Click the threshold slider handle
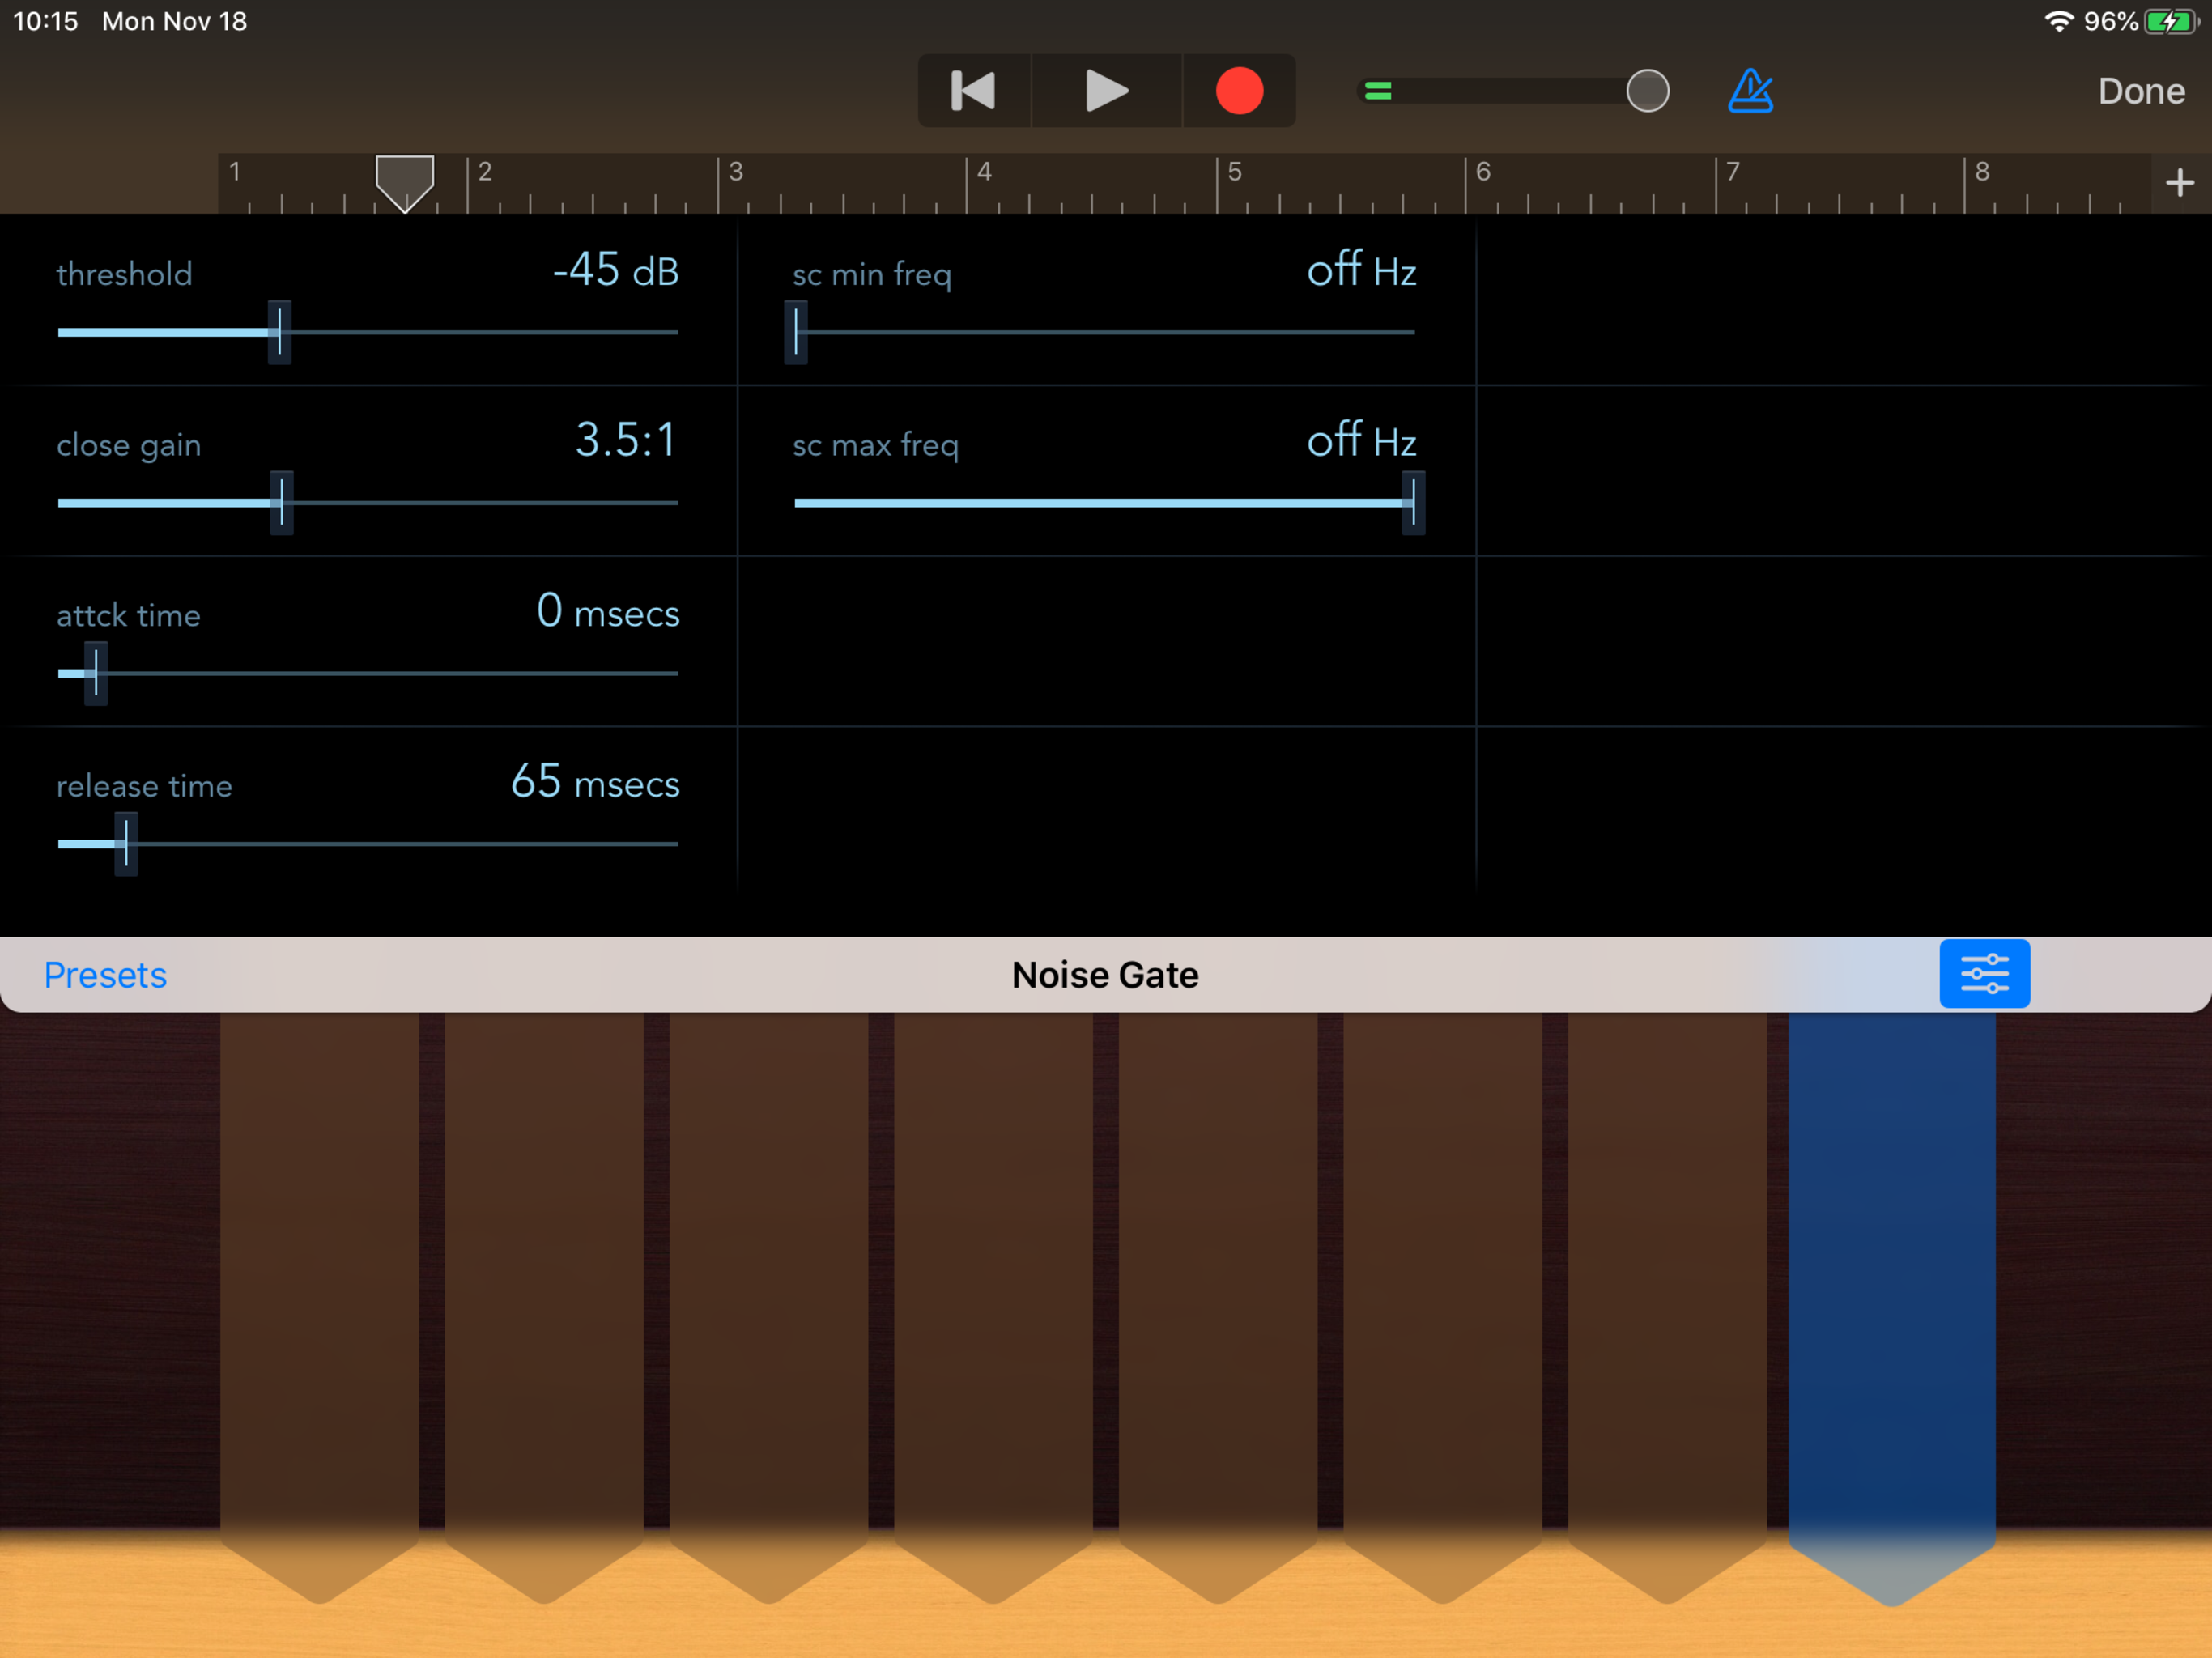The height and width of the screenshot is (1658, 2212). [x=280, y=332]
